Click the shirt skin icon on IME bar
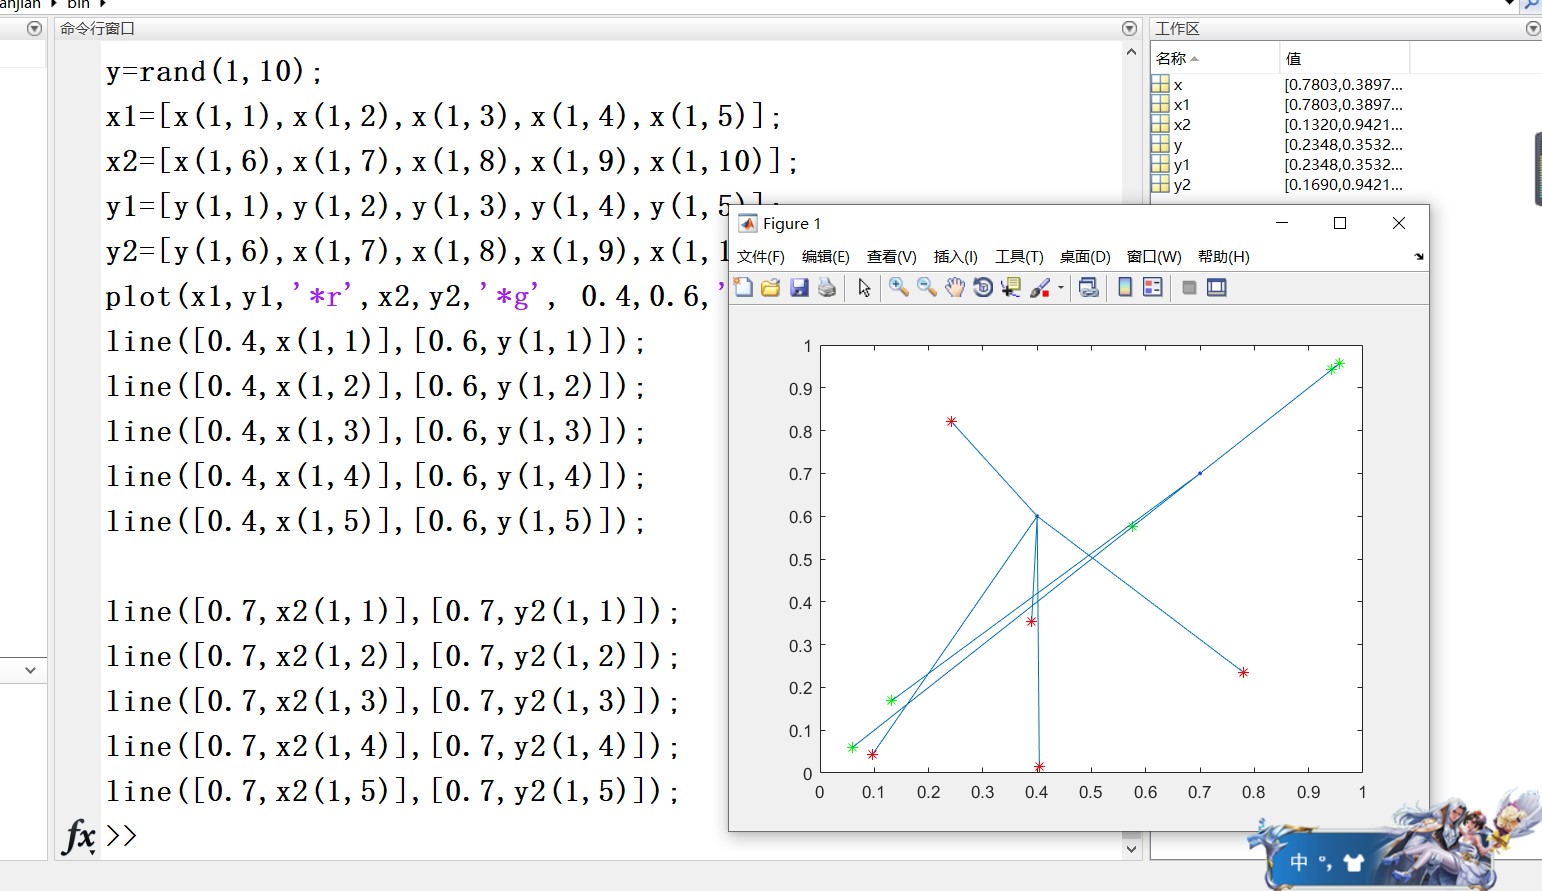The height and width of the screenshot is (891, 1542). click(1354, 862)
